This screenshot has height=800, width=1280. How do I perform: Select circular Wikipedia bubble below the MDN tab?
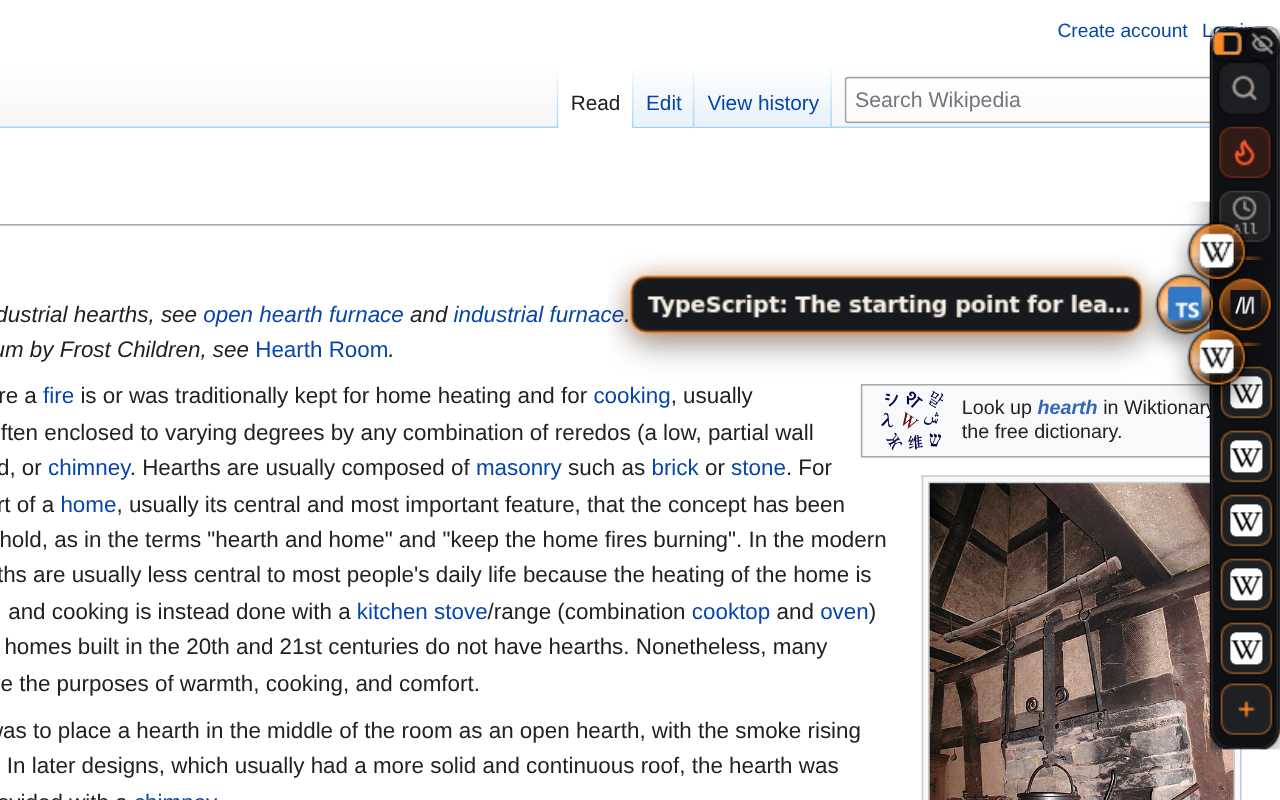(x=1216, y=356)
